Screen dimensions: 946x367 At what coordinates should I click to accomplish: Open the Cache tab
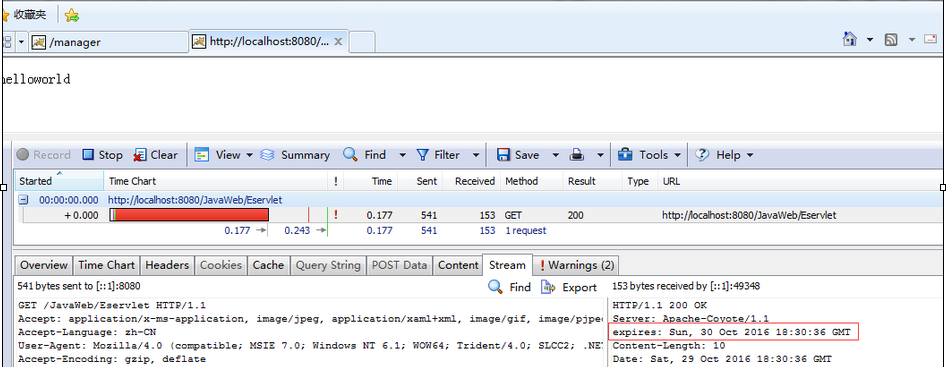click(x=268, y=265)
